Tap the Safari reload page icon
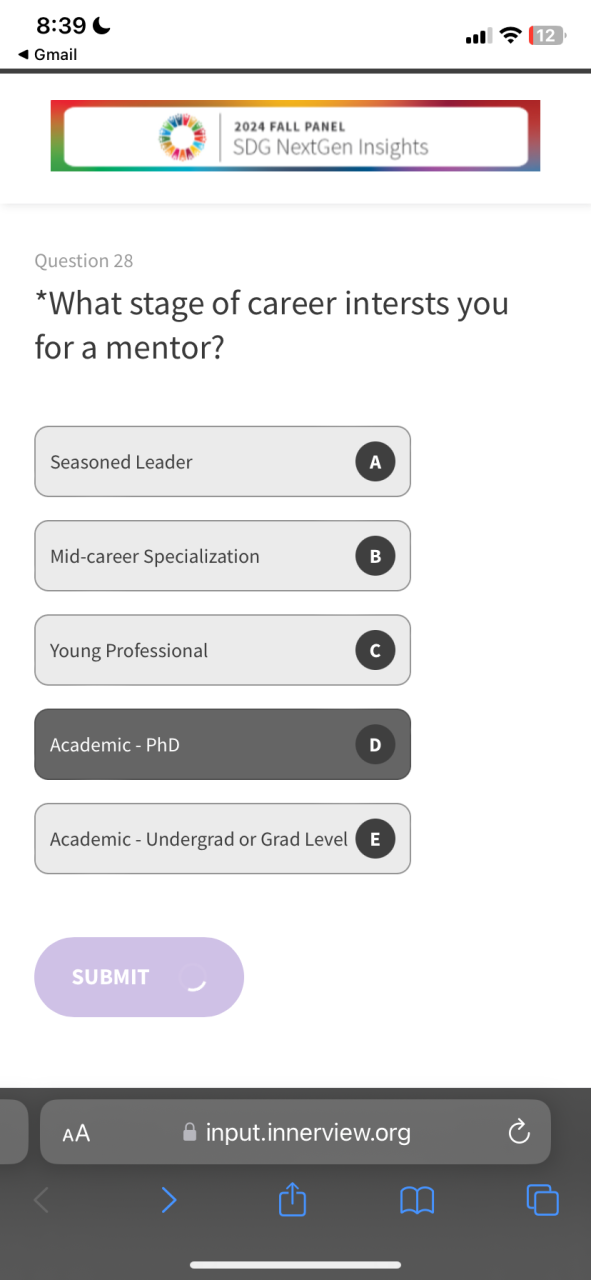This screenshot has width=591, height=1280. point(517,1132)
